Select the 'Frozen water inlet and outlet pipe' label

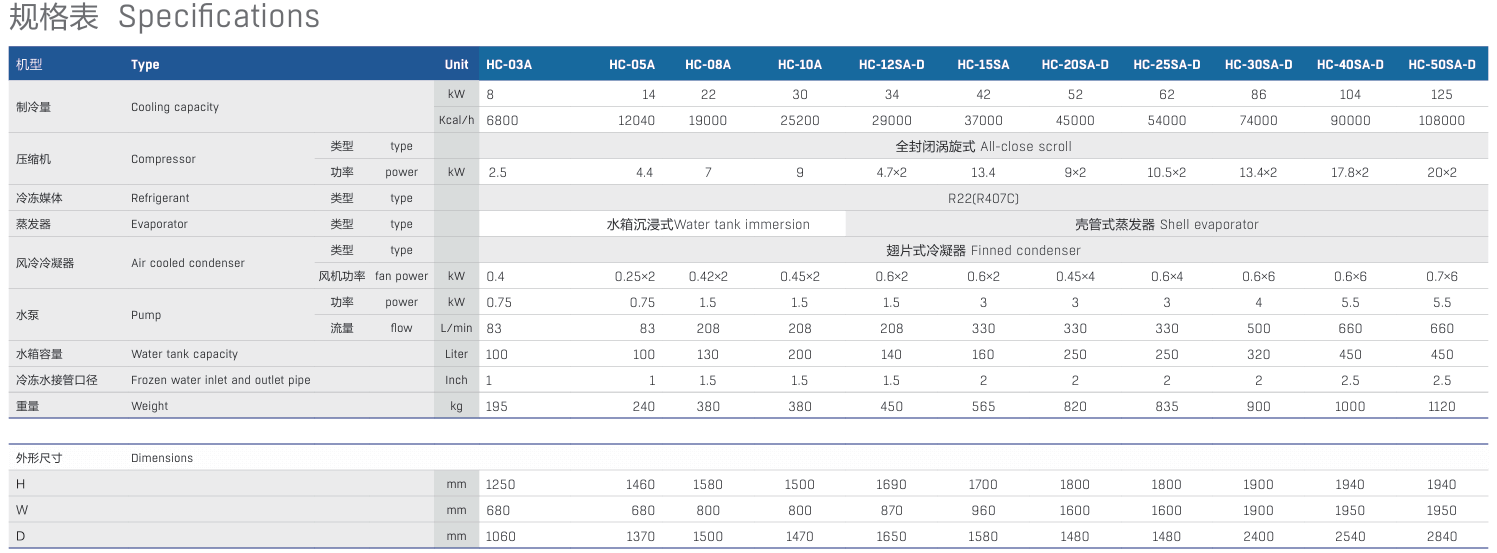(221, 380)
